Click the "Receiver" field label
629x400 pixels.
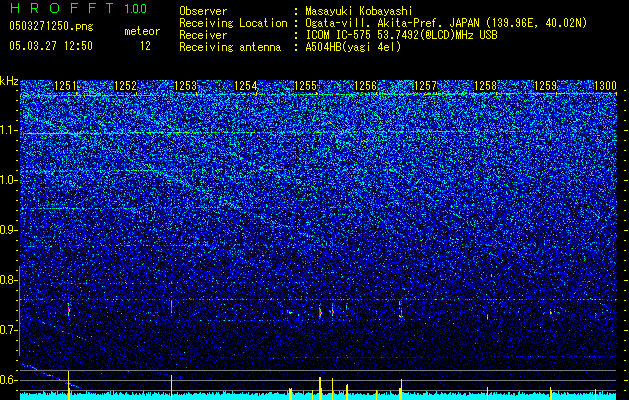coord(203,35)
